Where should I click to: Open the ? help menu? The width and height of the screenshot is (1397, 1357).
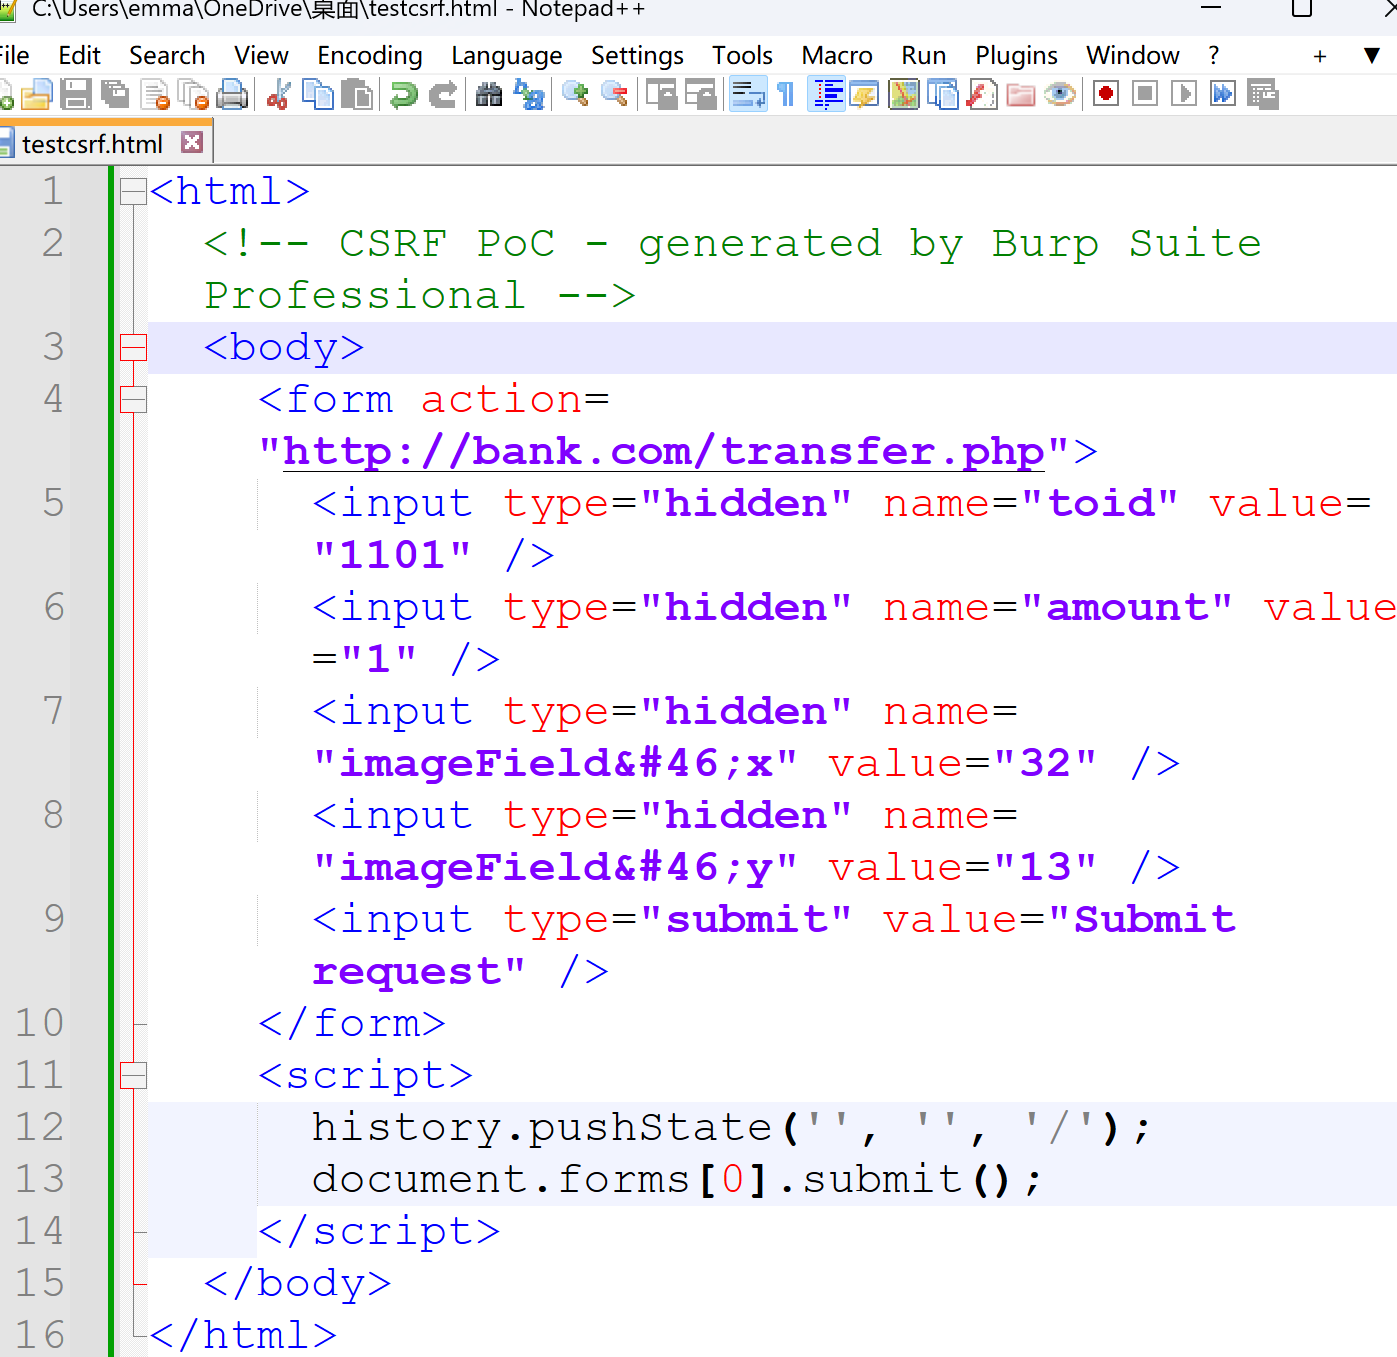[x=1214, y=55]
